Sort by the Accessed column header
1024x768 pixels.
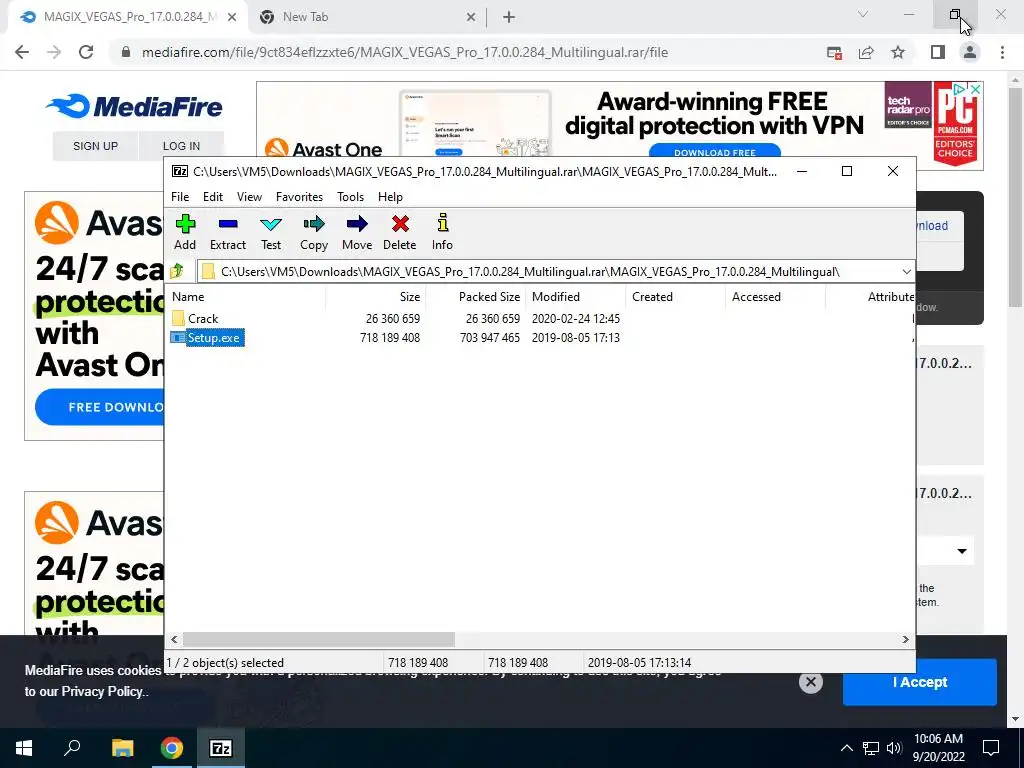tap(775, 296)
